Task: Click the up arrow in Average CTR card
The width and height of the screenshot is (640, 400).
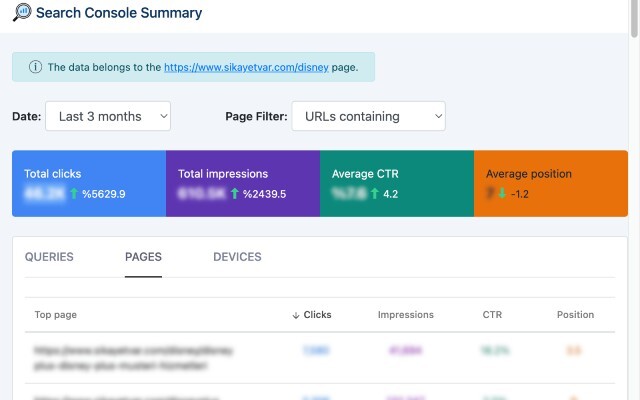Action: point(374,193)
